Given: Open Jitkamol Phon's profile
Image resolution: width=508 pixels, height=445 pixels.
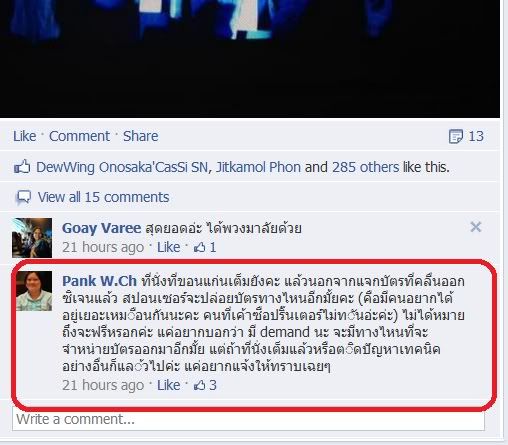Looking at the screenshot, I should point(258,167).
